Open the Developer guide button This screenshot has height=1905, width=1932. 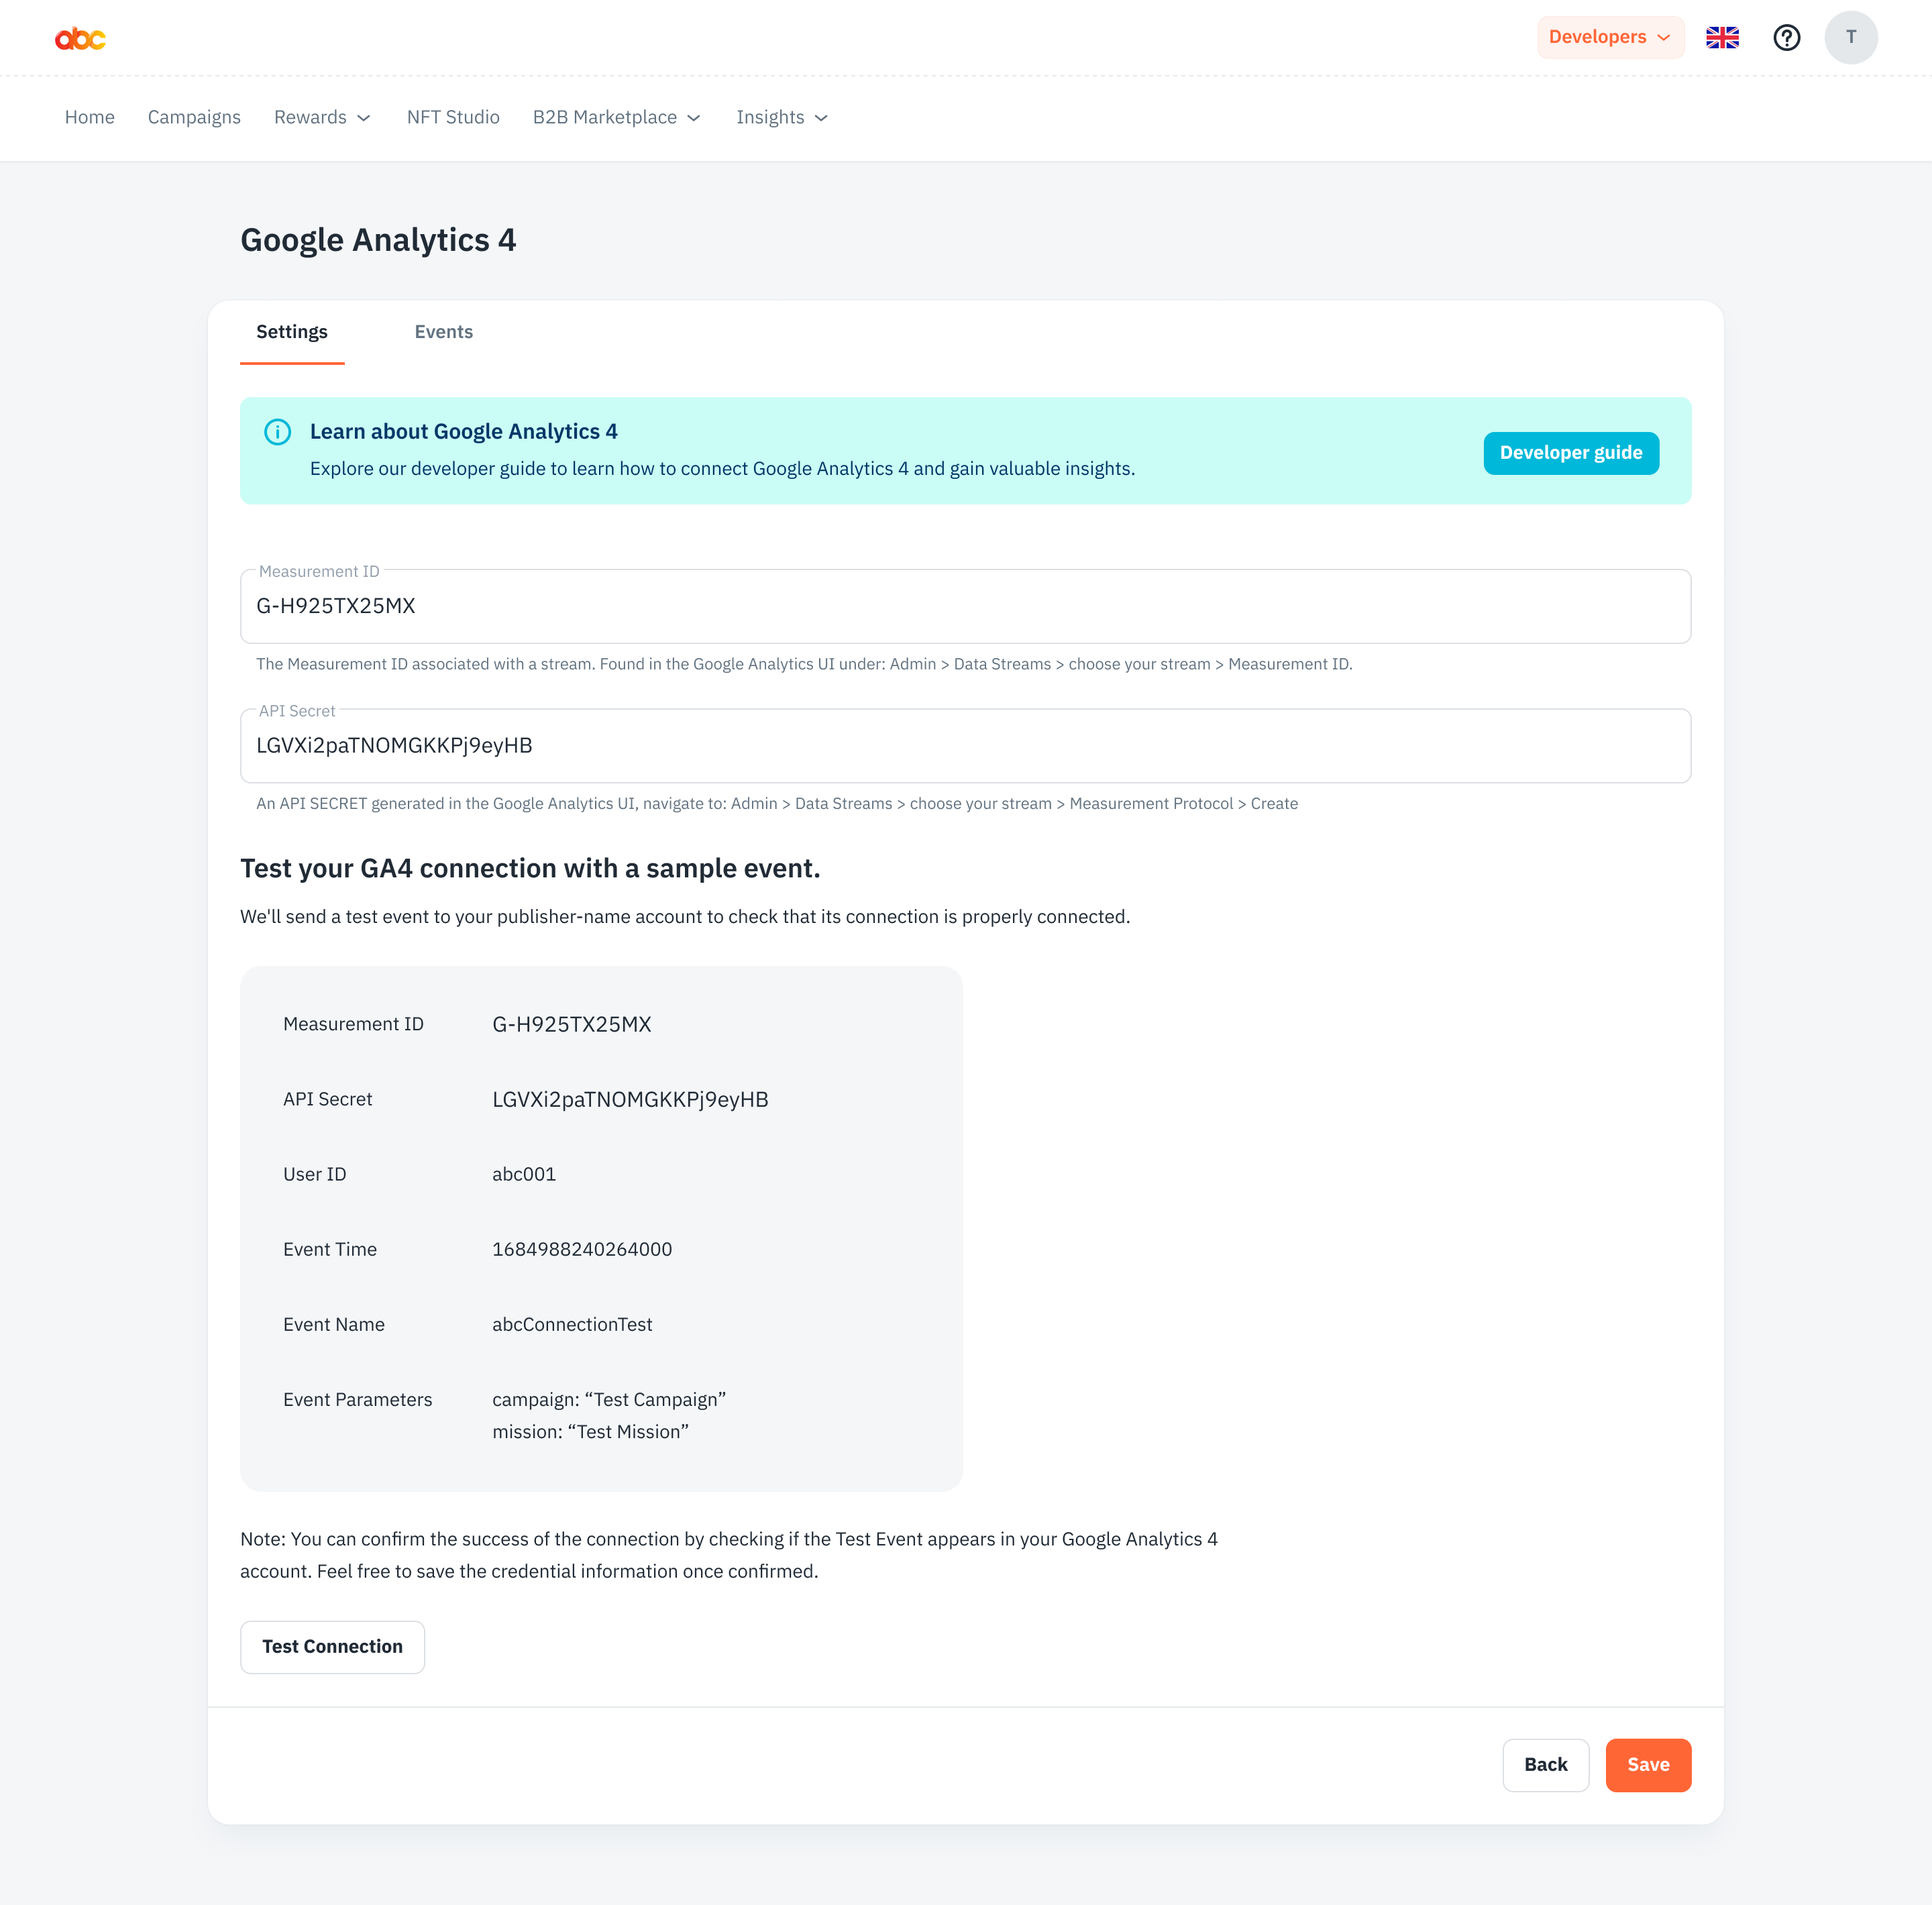(x=1570, y=453)
